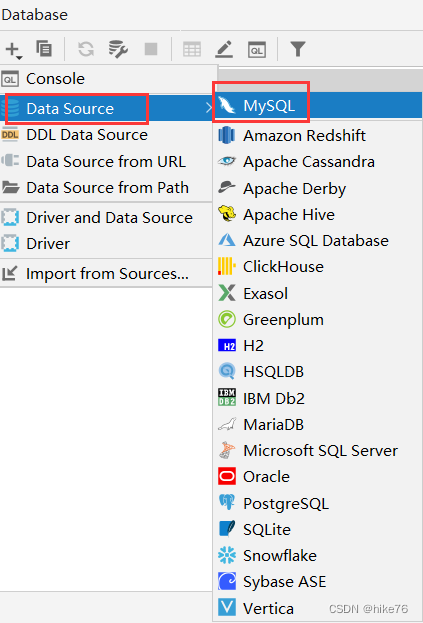This screenshot has width=423, height=623.
Task: Click the stop square icon
Action: click(151, 49)
